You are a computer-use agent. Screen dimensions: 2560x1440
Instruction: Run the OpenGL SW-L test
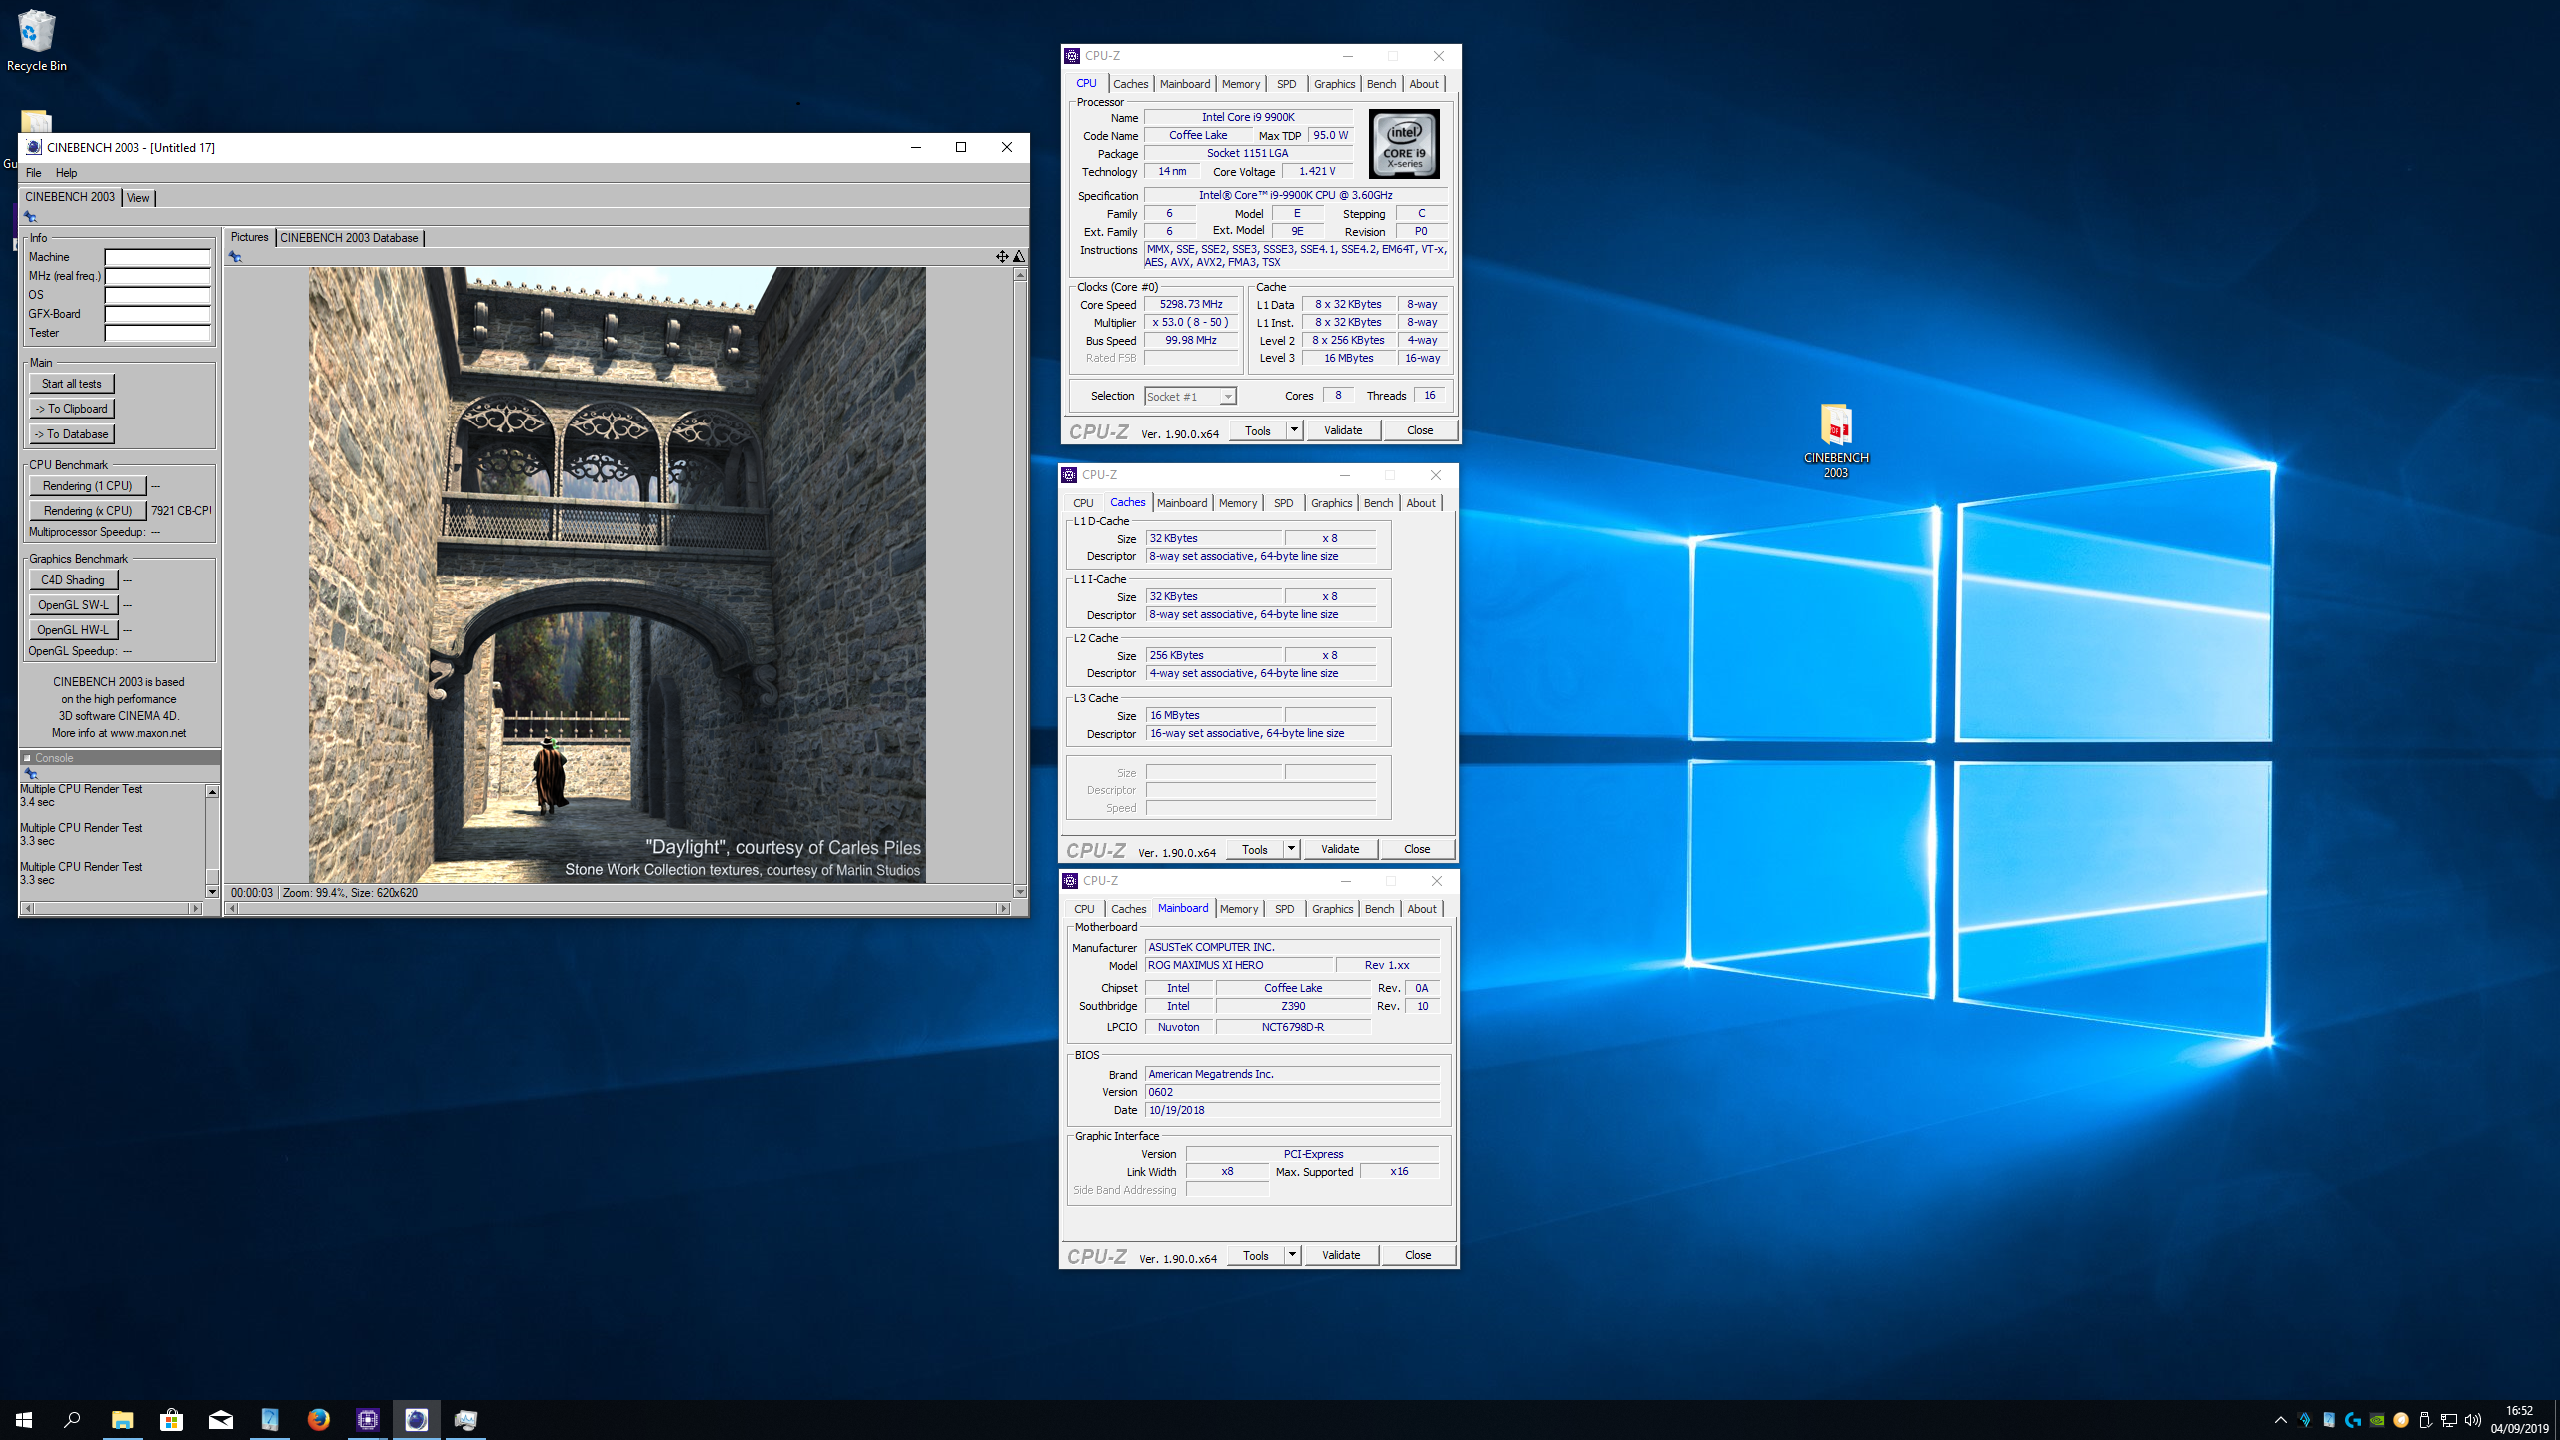pos(74,605)
